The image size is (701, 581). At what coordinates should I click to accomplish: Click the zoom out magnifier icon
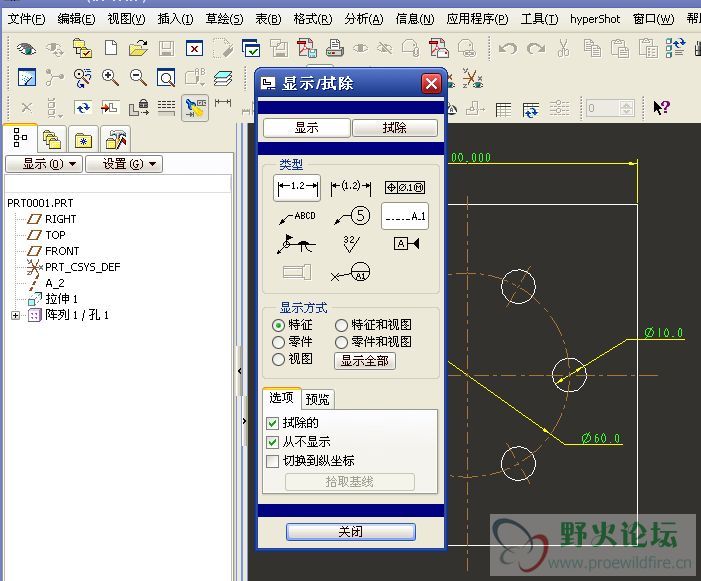pyautogui.click(x=138, y=78)
